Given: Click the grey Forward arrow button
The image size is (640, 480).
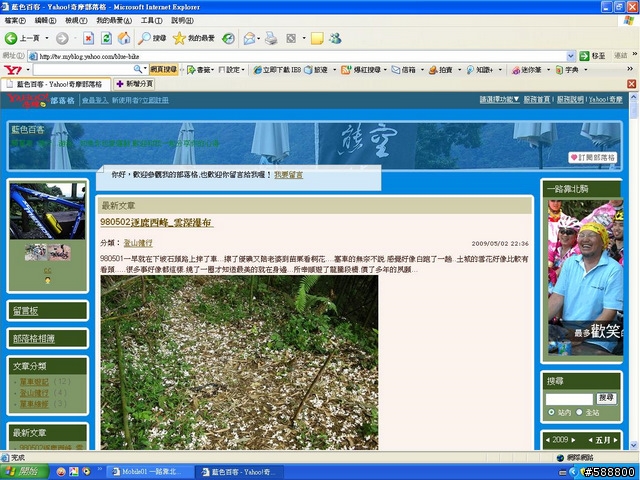Looking at the screenshot, I should pos(62,38).
